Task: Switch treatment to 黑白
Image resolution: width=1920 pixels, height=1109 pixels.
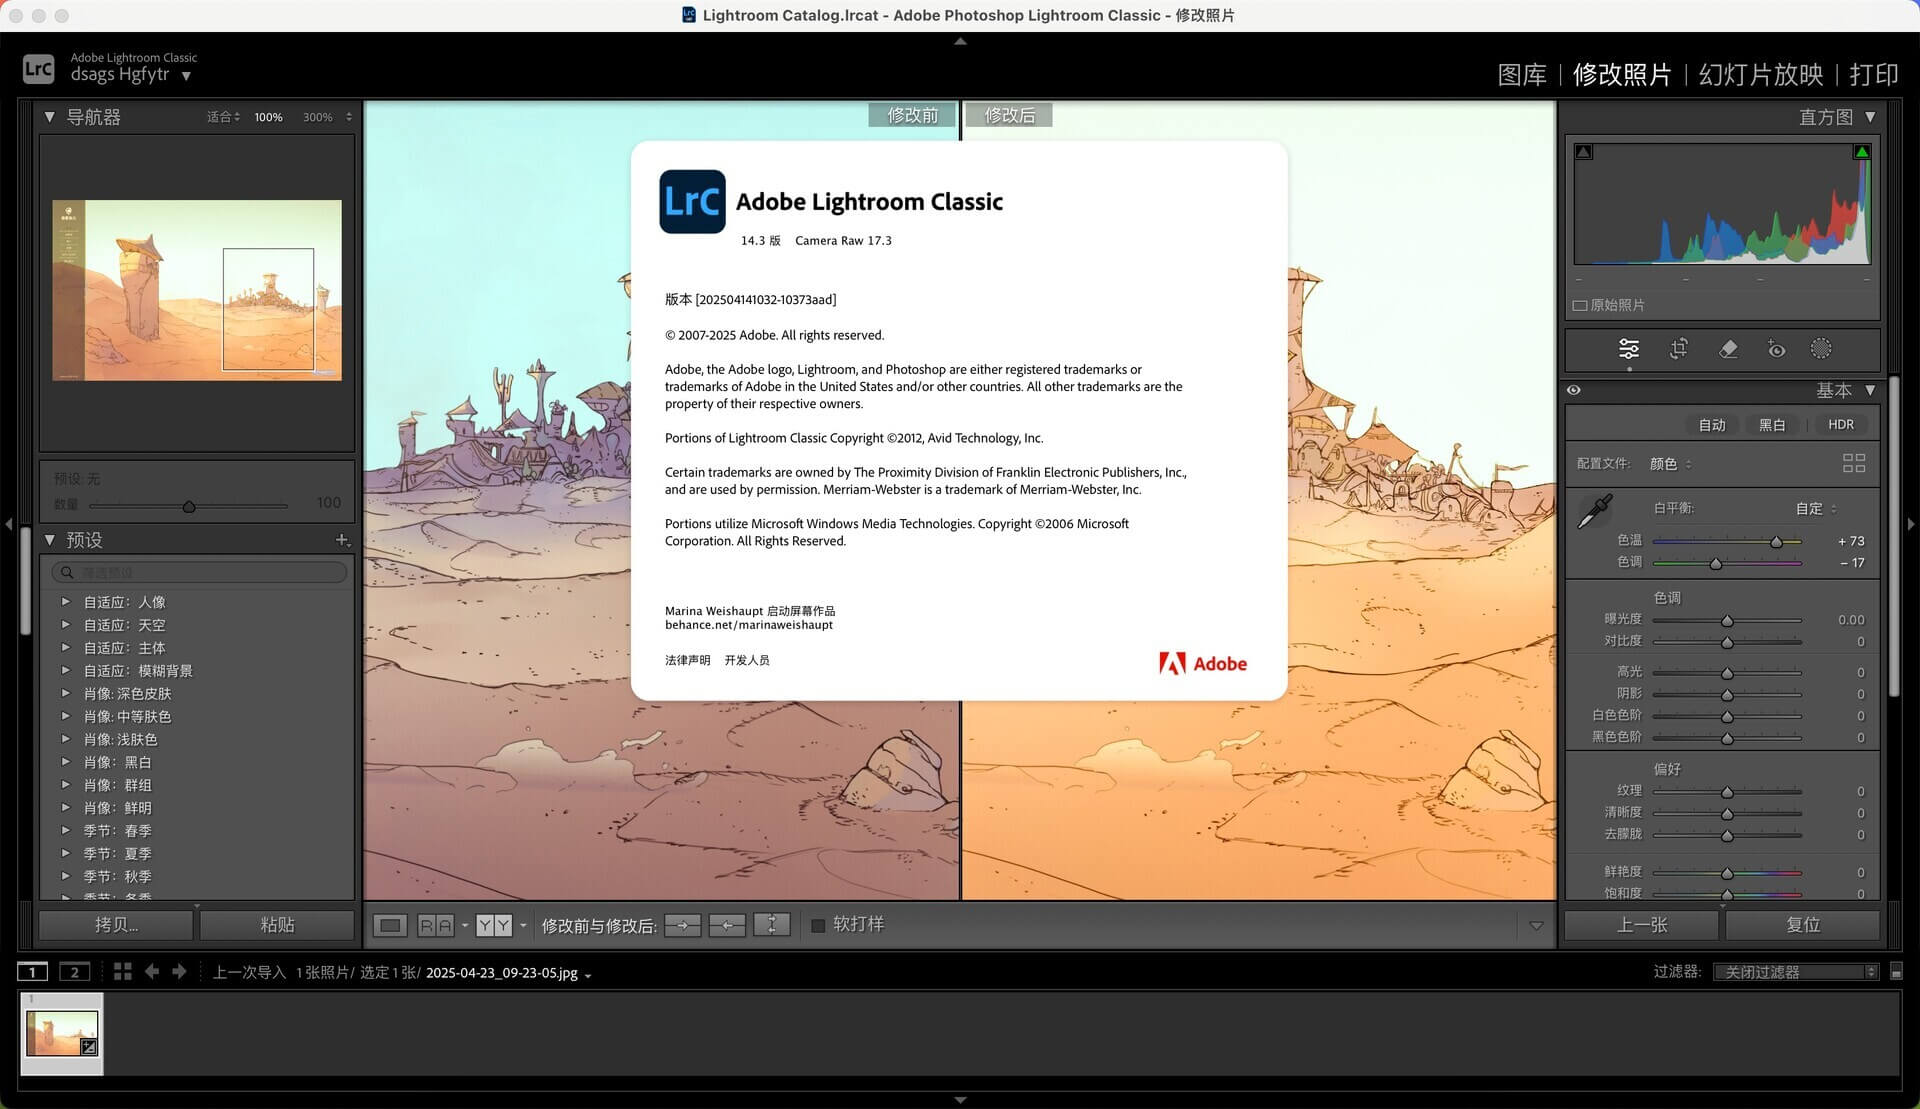Action: point(1772,425)
